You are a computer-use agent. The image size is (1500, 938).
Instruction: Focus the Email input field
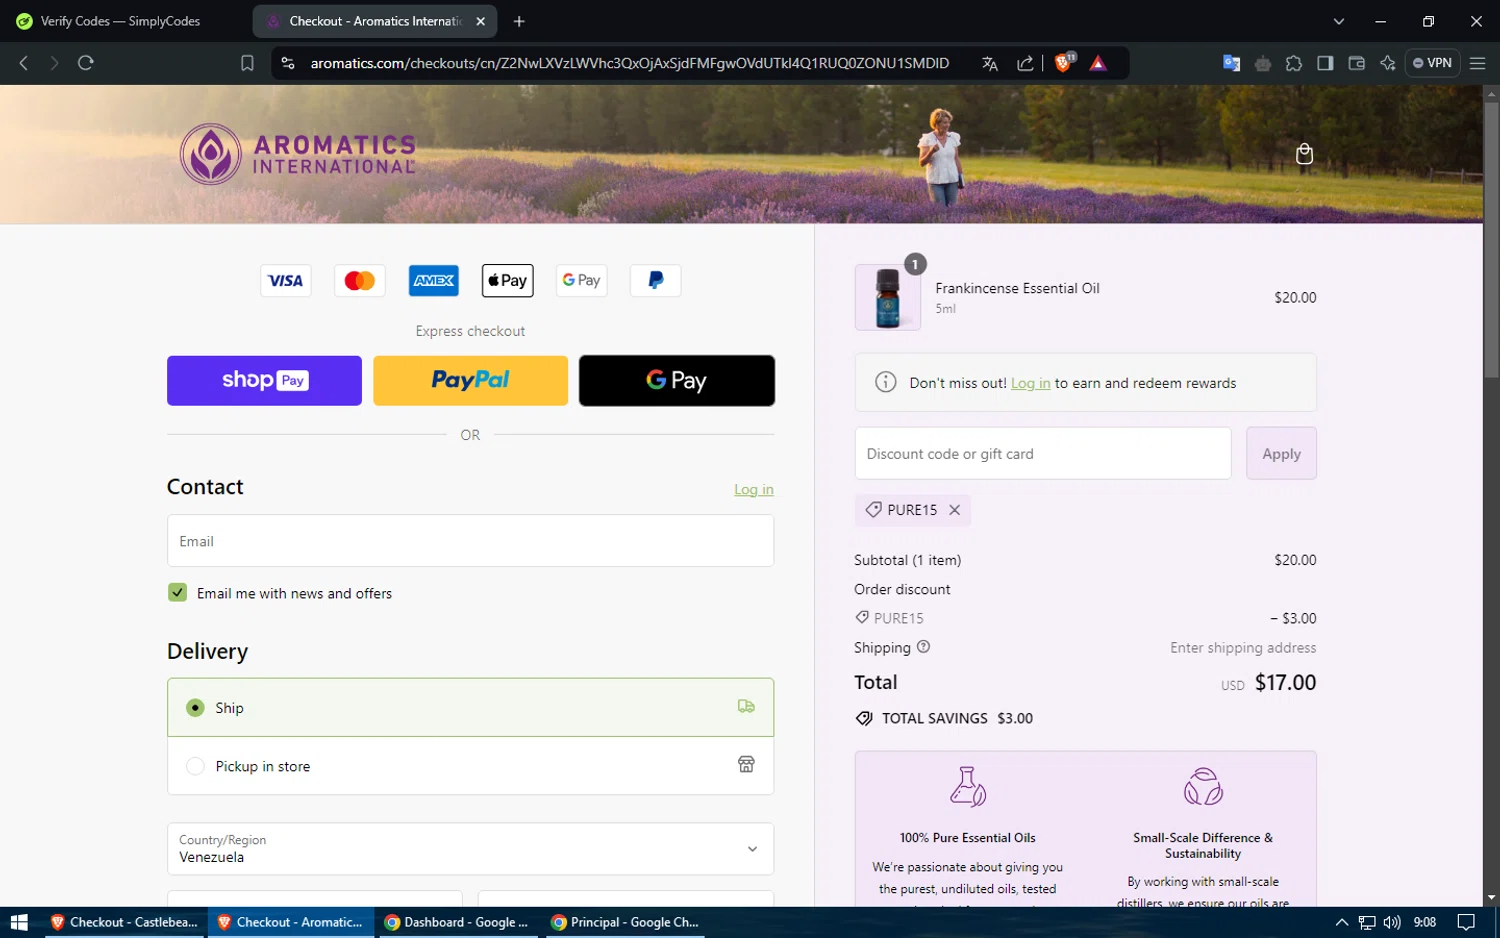(470, 541)
